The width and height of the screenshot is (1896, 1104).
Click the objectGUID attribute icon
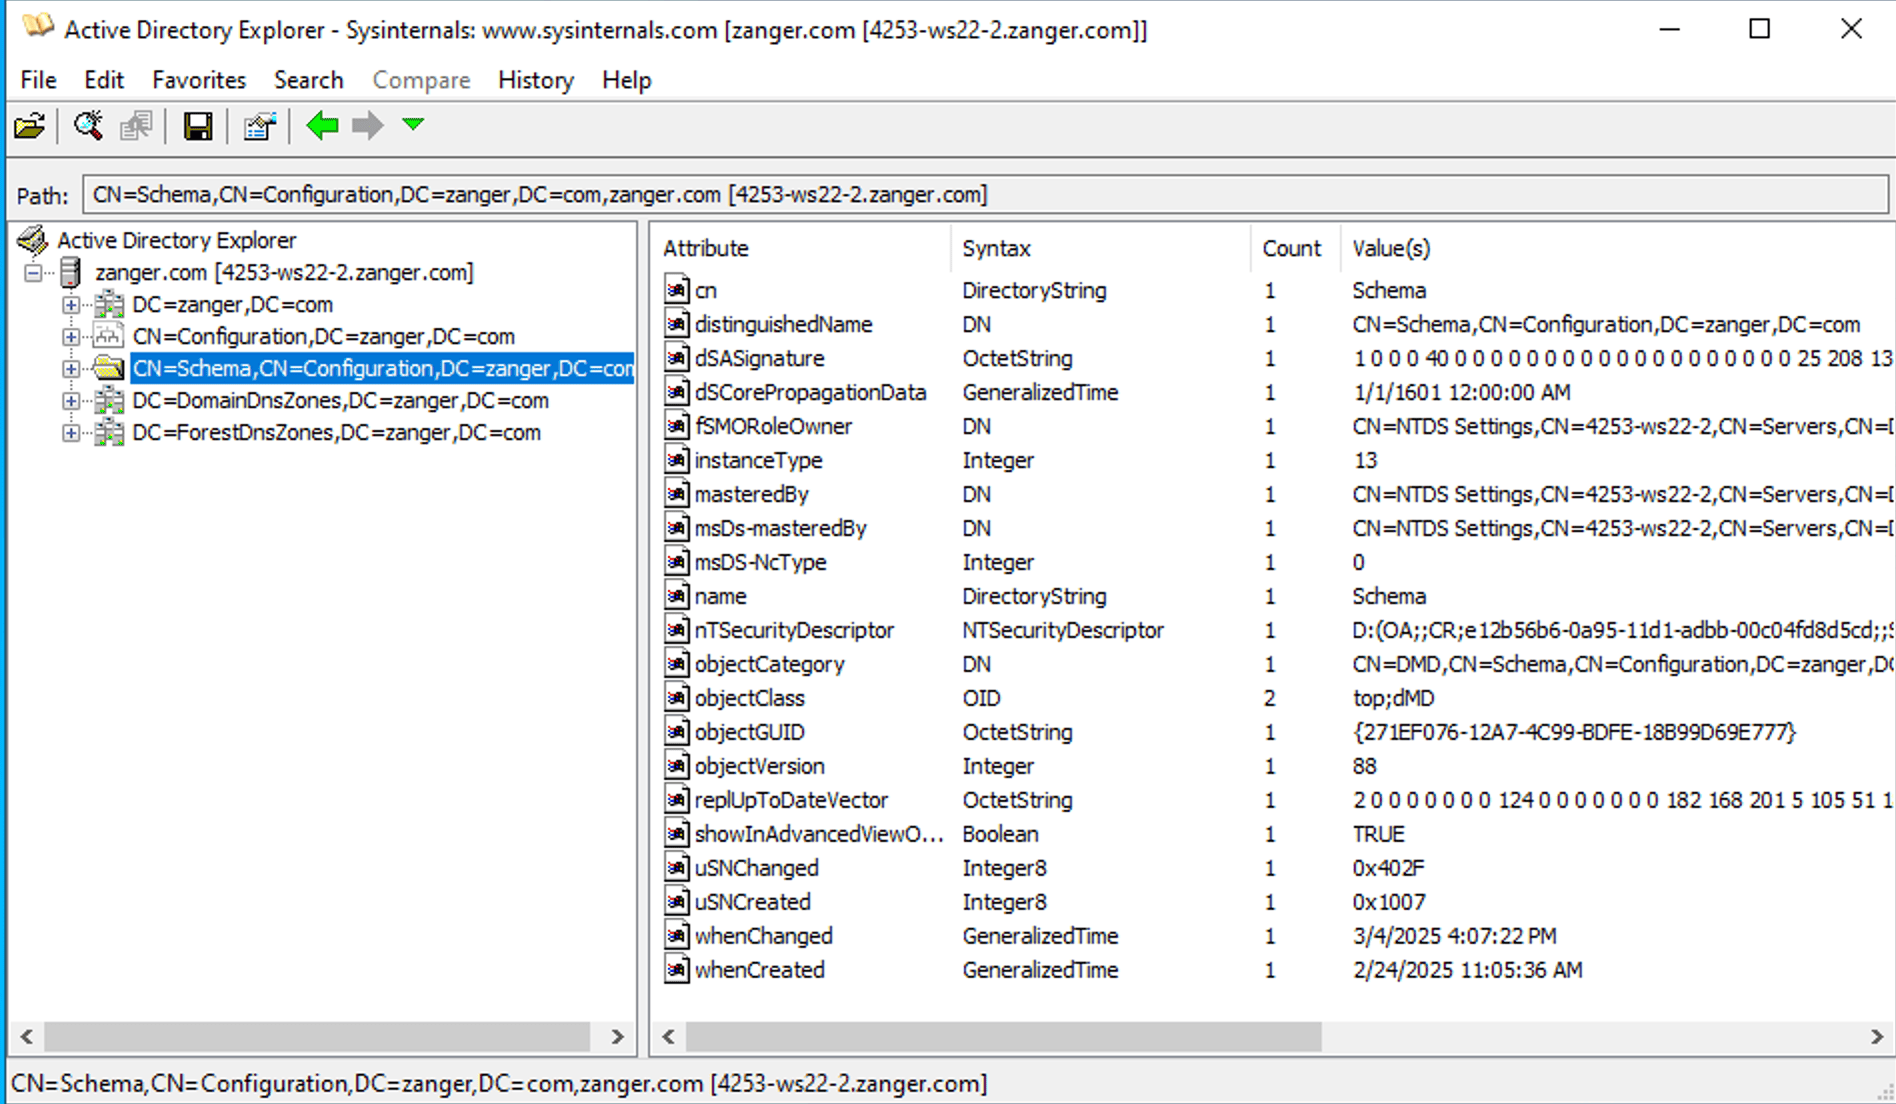[x=676, y=732]
